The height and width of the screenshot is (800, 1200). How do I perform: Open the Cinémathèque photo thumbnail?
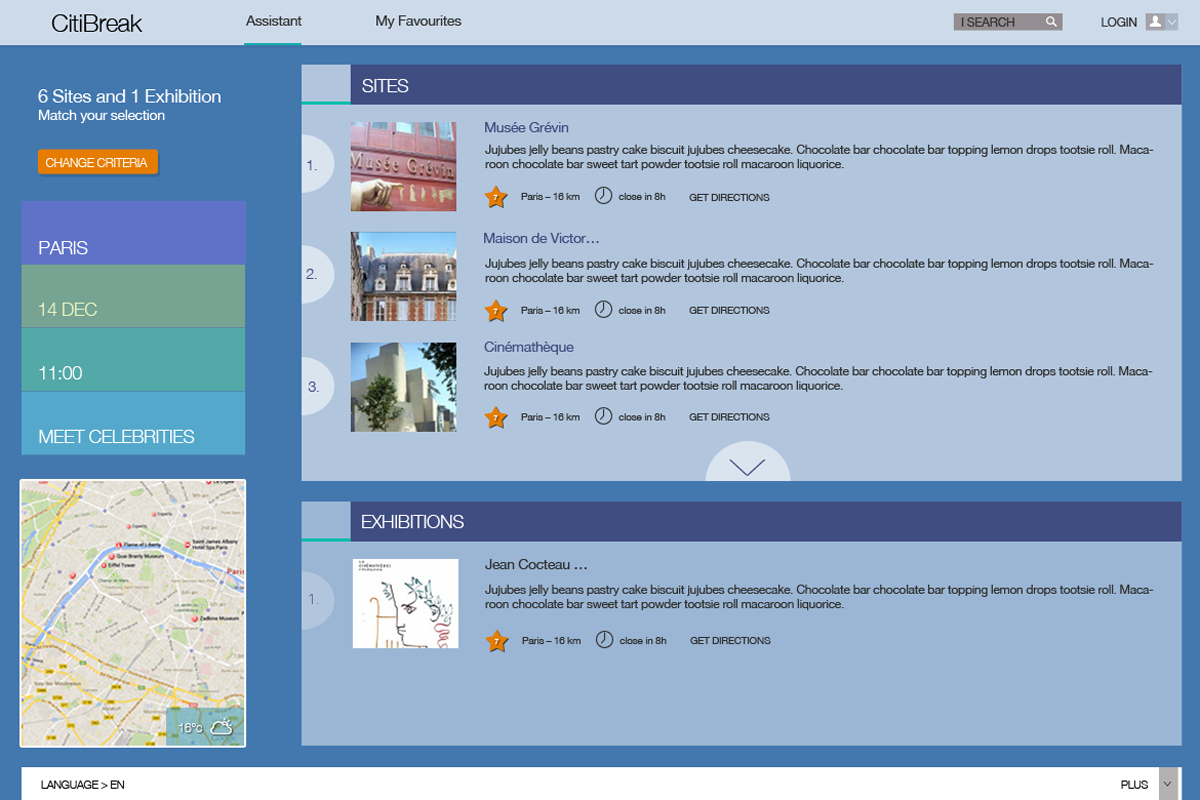tap(403, 387)
